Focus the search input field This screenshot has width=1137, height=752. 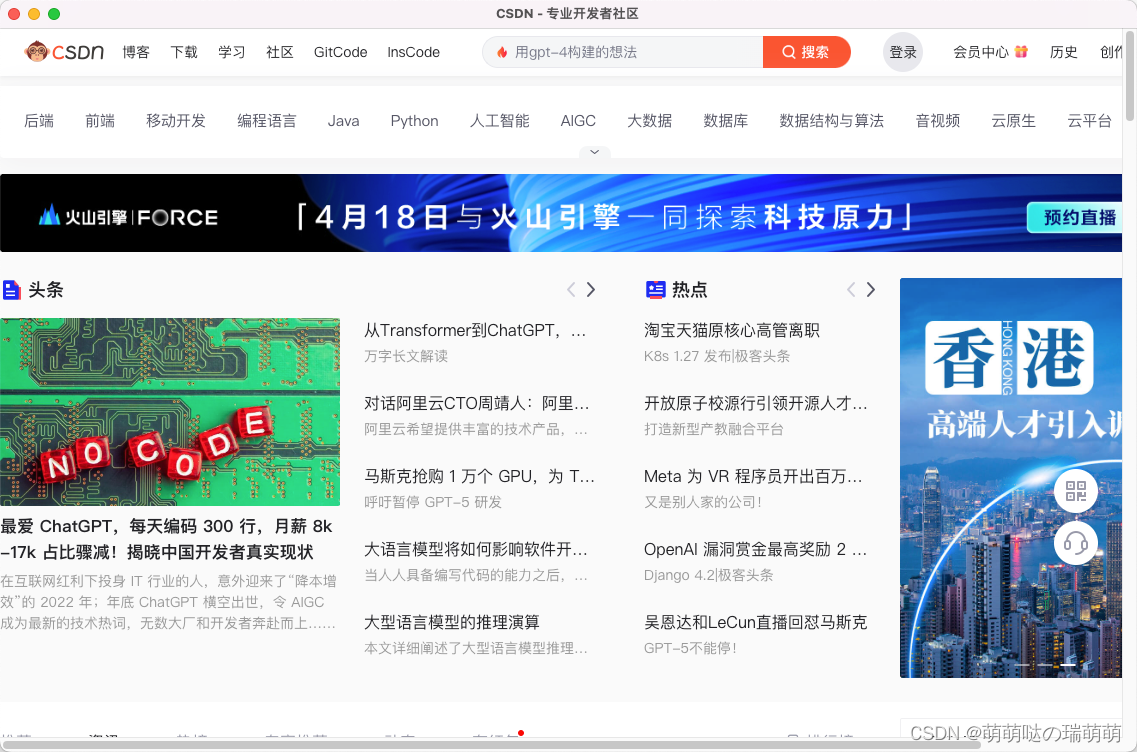tap(624, 52)
